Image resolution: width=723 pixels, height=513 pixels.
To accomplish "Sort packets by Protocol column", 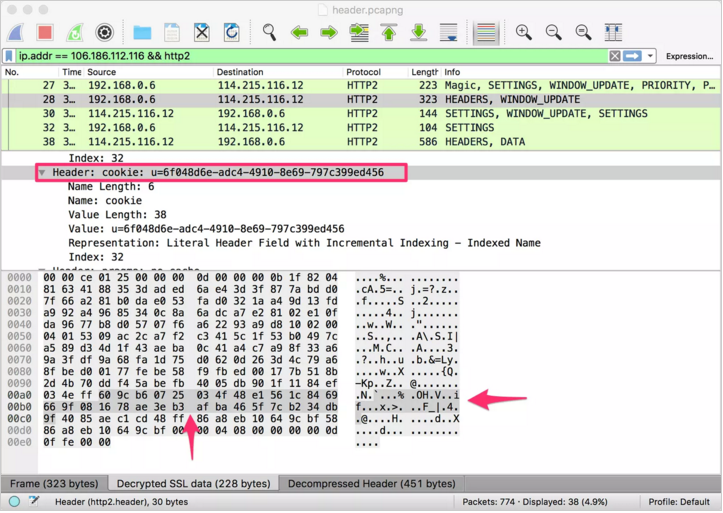I will (x=376, y=72).
